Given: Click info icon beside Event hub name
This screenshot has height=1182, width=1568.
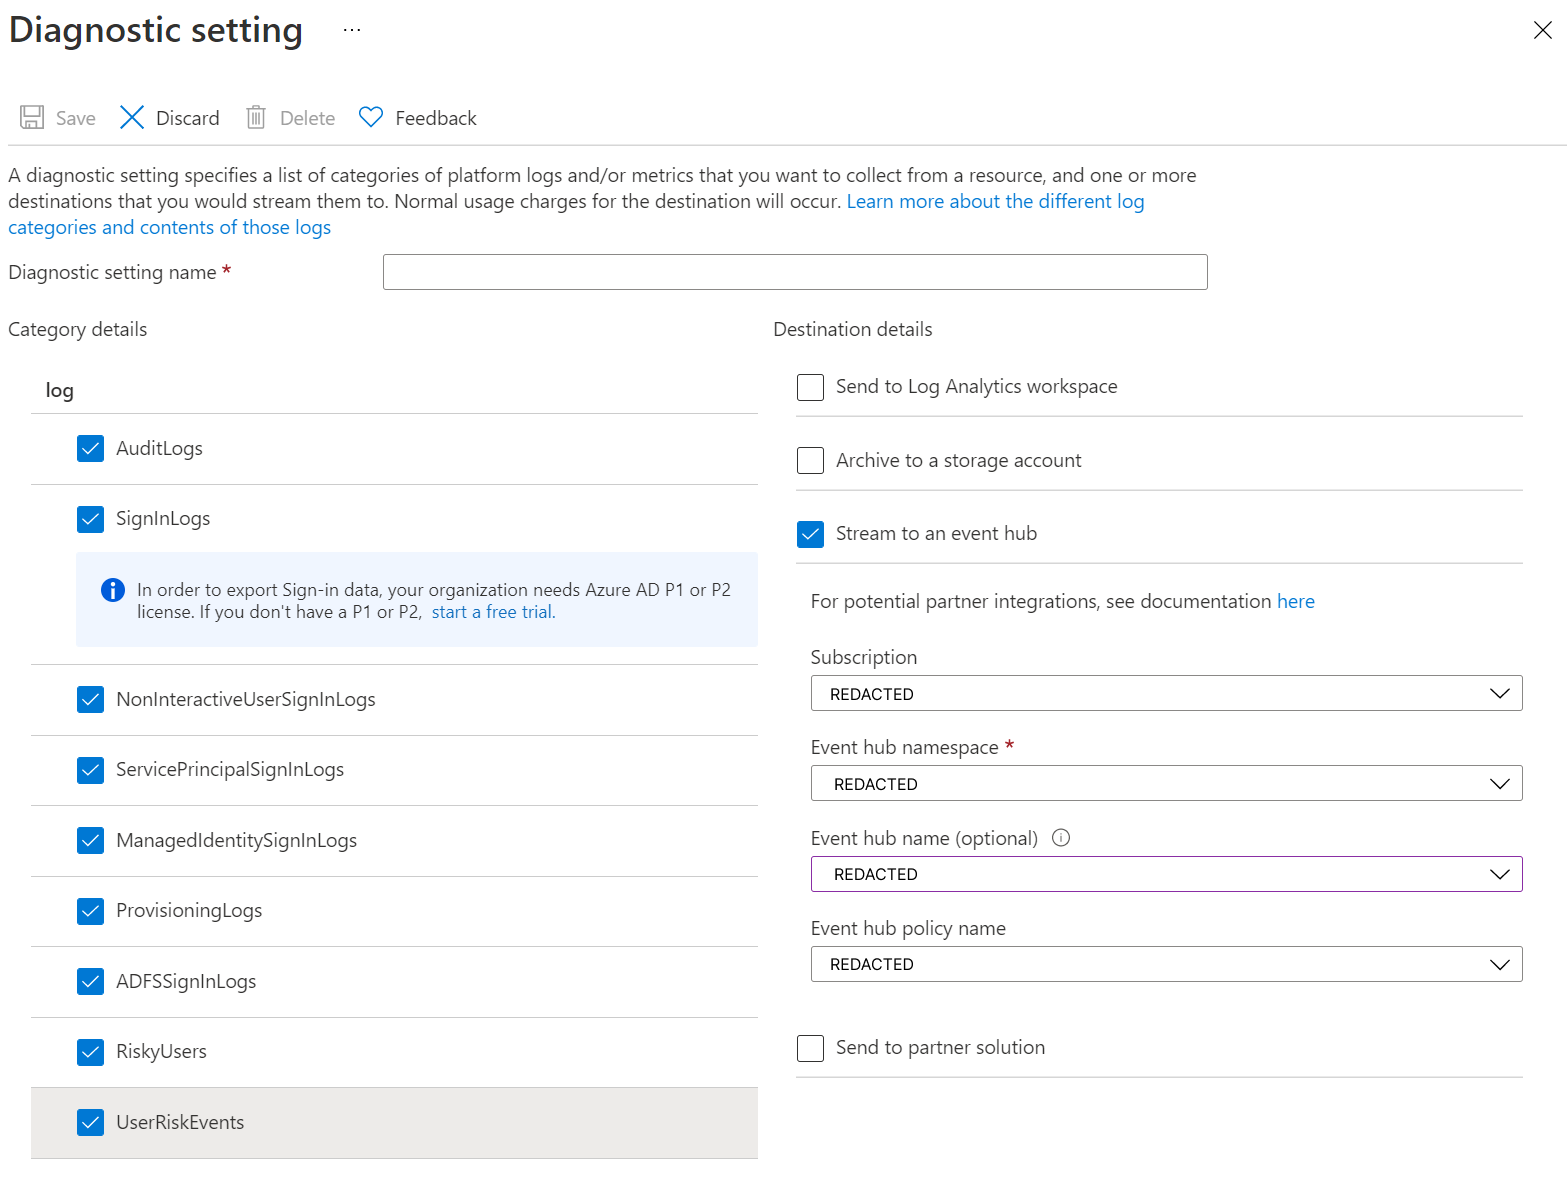Looking at the screenshot, I should (1061, 838).
